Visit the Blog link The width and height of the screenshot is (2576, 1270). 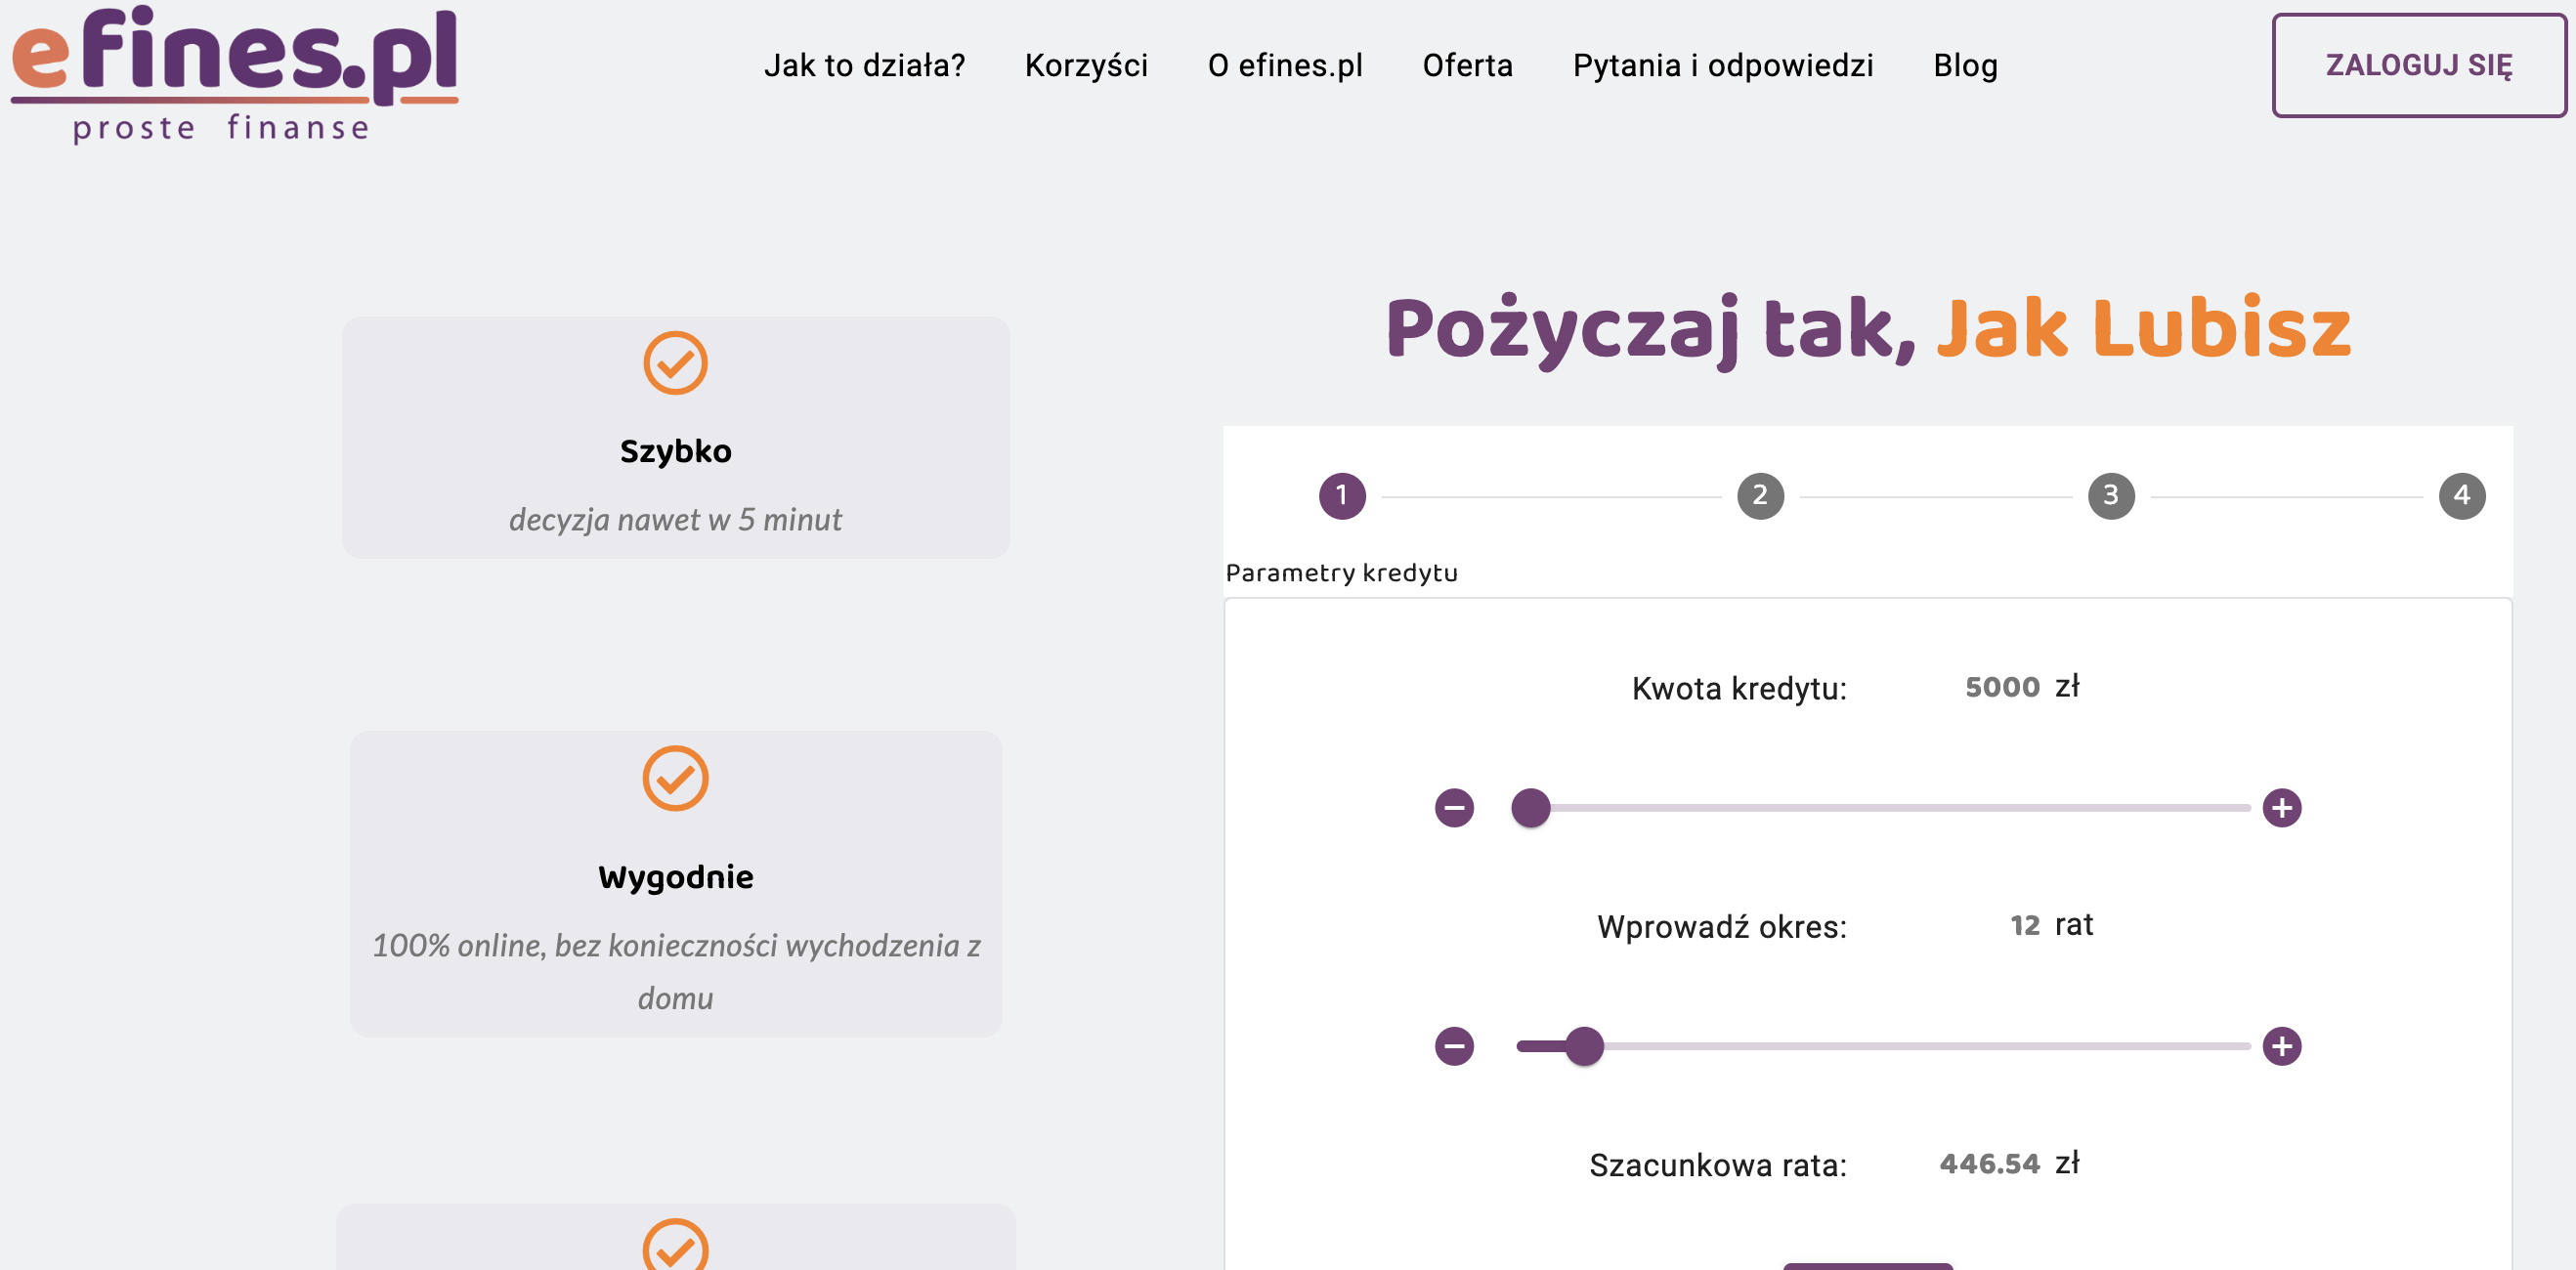1965,66
